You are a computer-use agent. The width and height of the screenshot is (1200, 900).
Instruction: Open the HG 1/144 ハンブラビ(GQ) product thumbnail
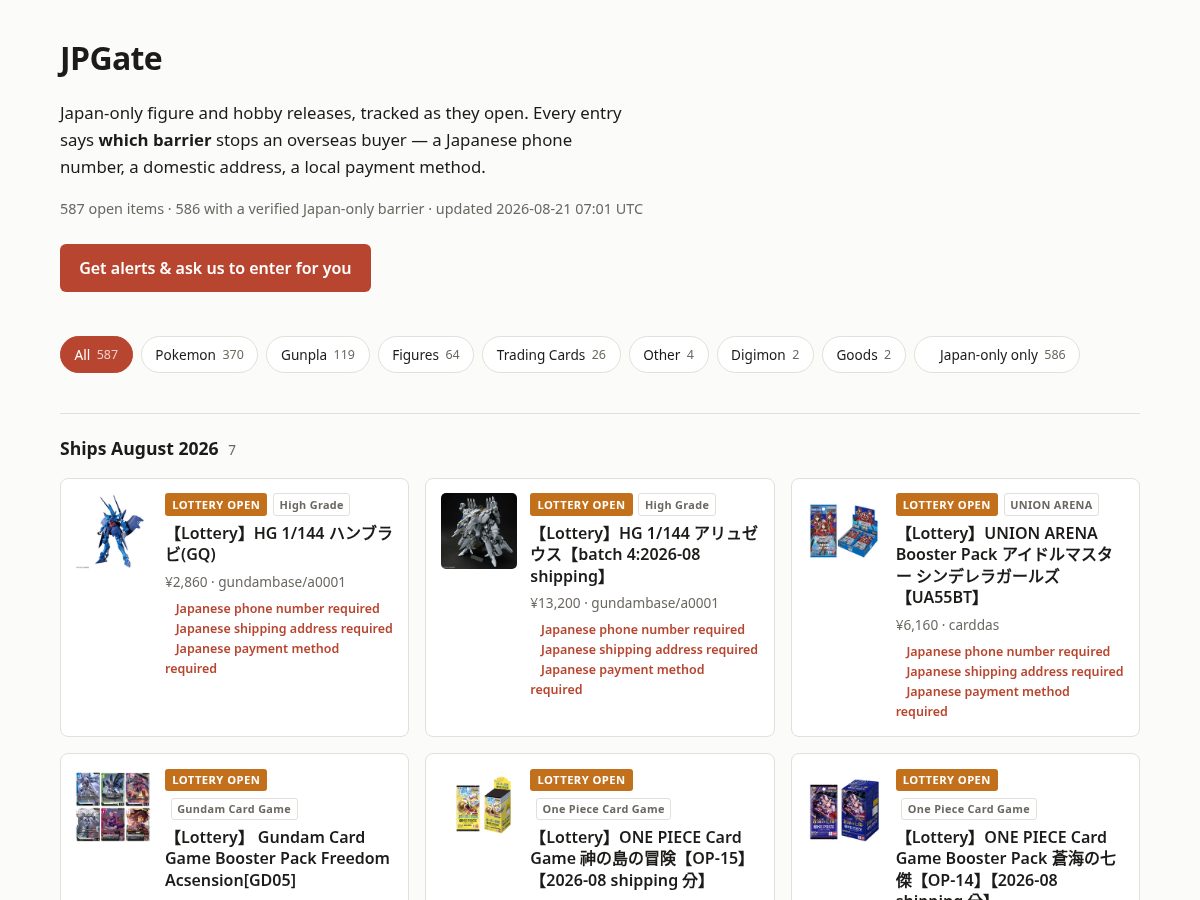[x=113, y=531]
